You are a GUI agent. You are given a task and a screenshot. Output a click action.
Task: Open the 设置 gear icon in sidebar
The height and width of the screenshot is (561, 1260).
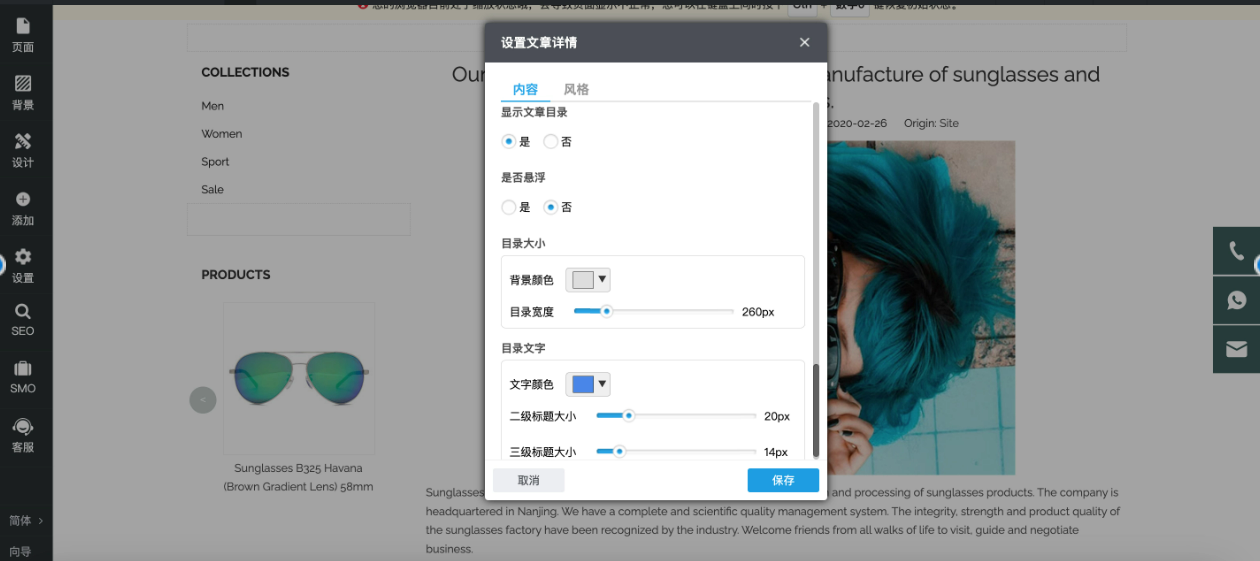[22, 265]
